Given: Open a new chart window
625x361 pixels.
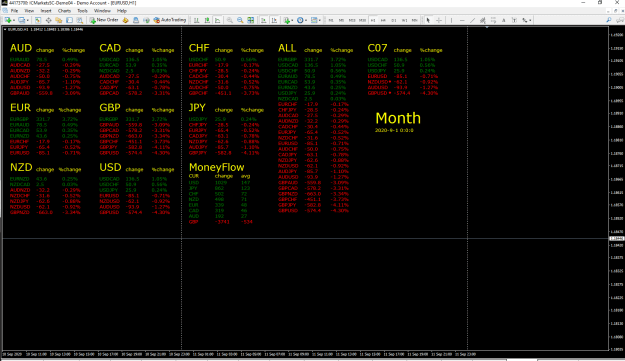Looking at the screenshot, I should pyautogui.click(x=8, y=20).
